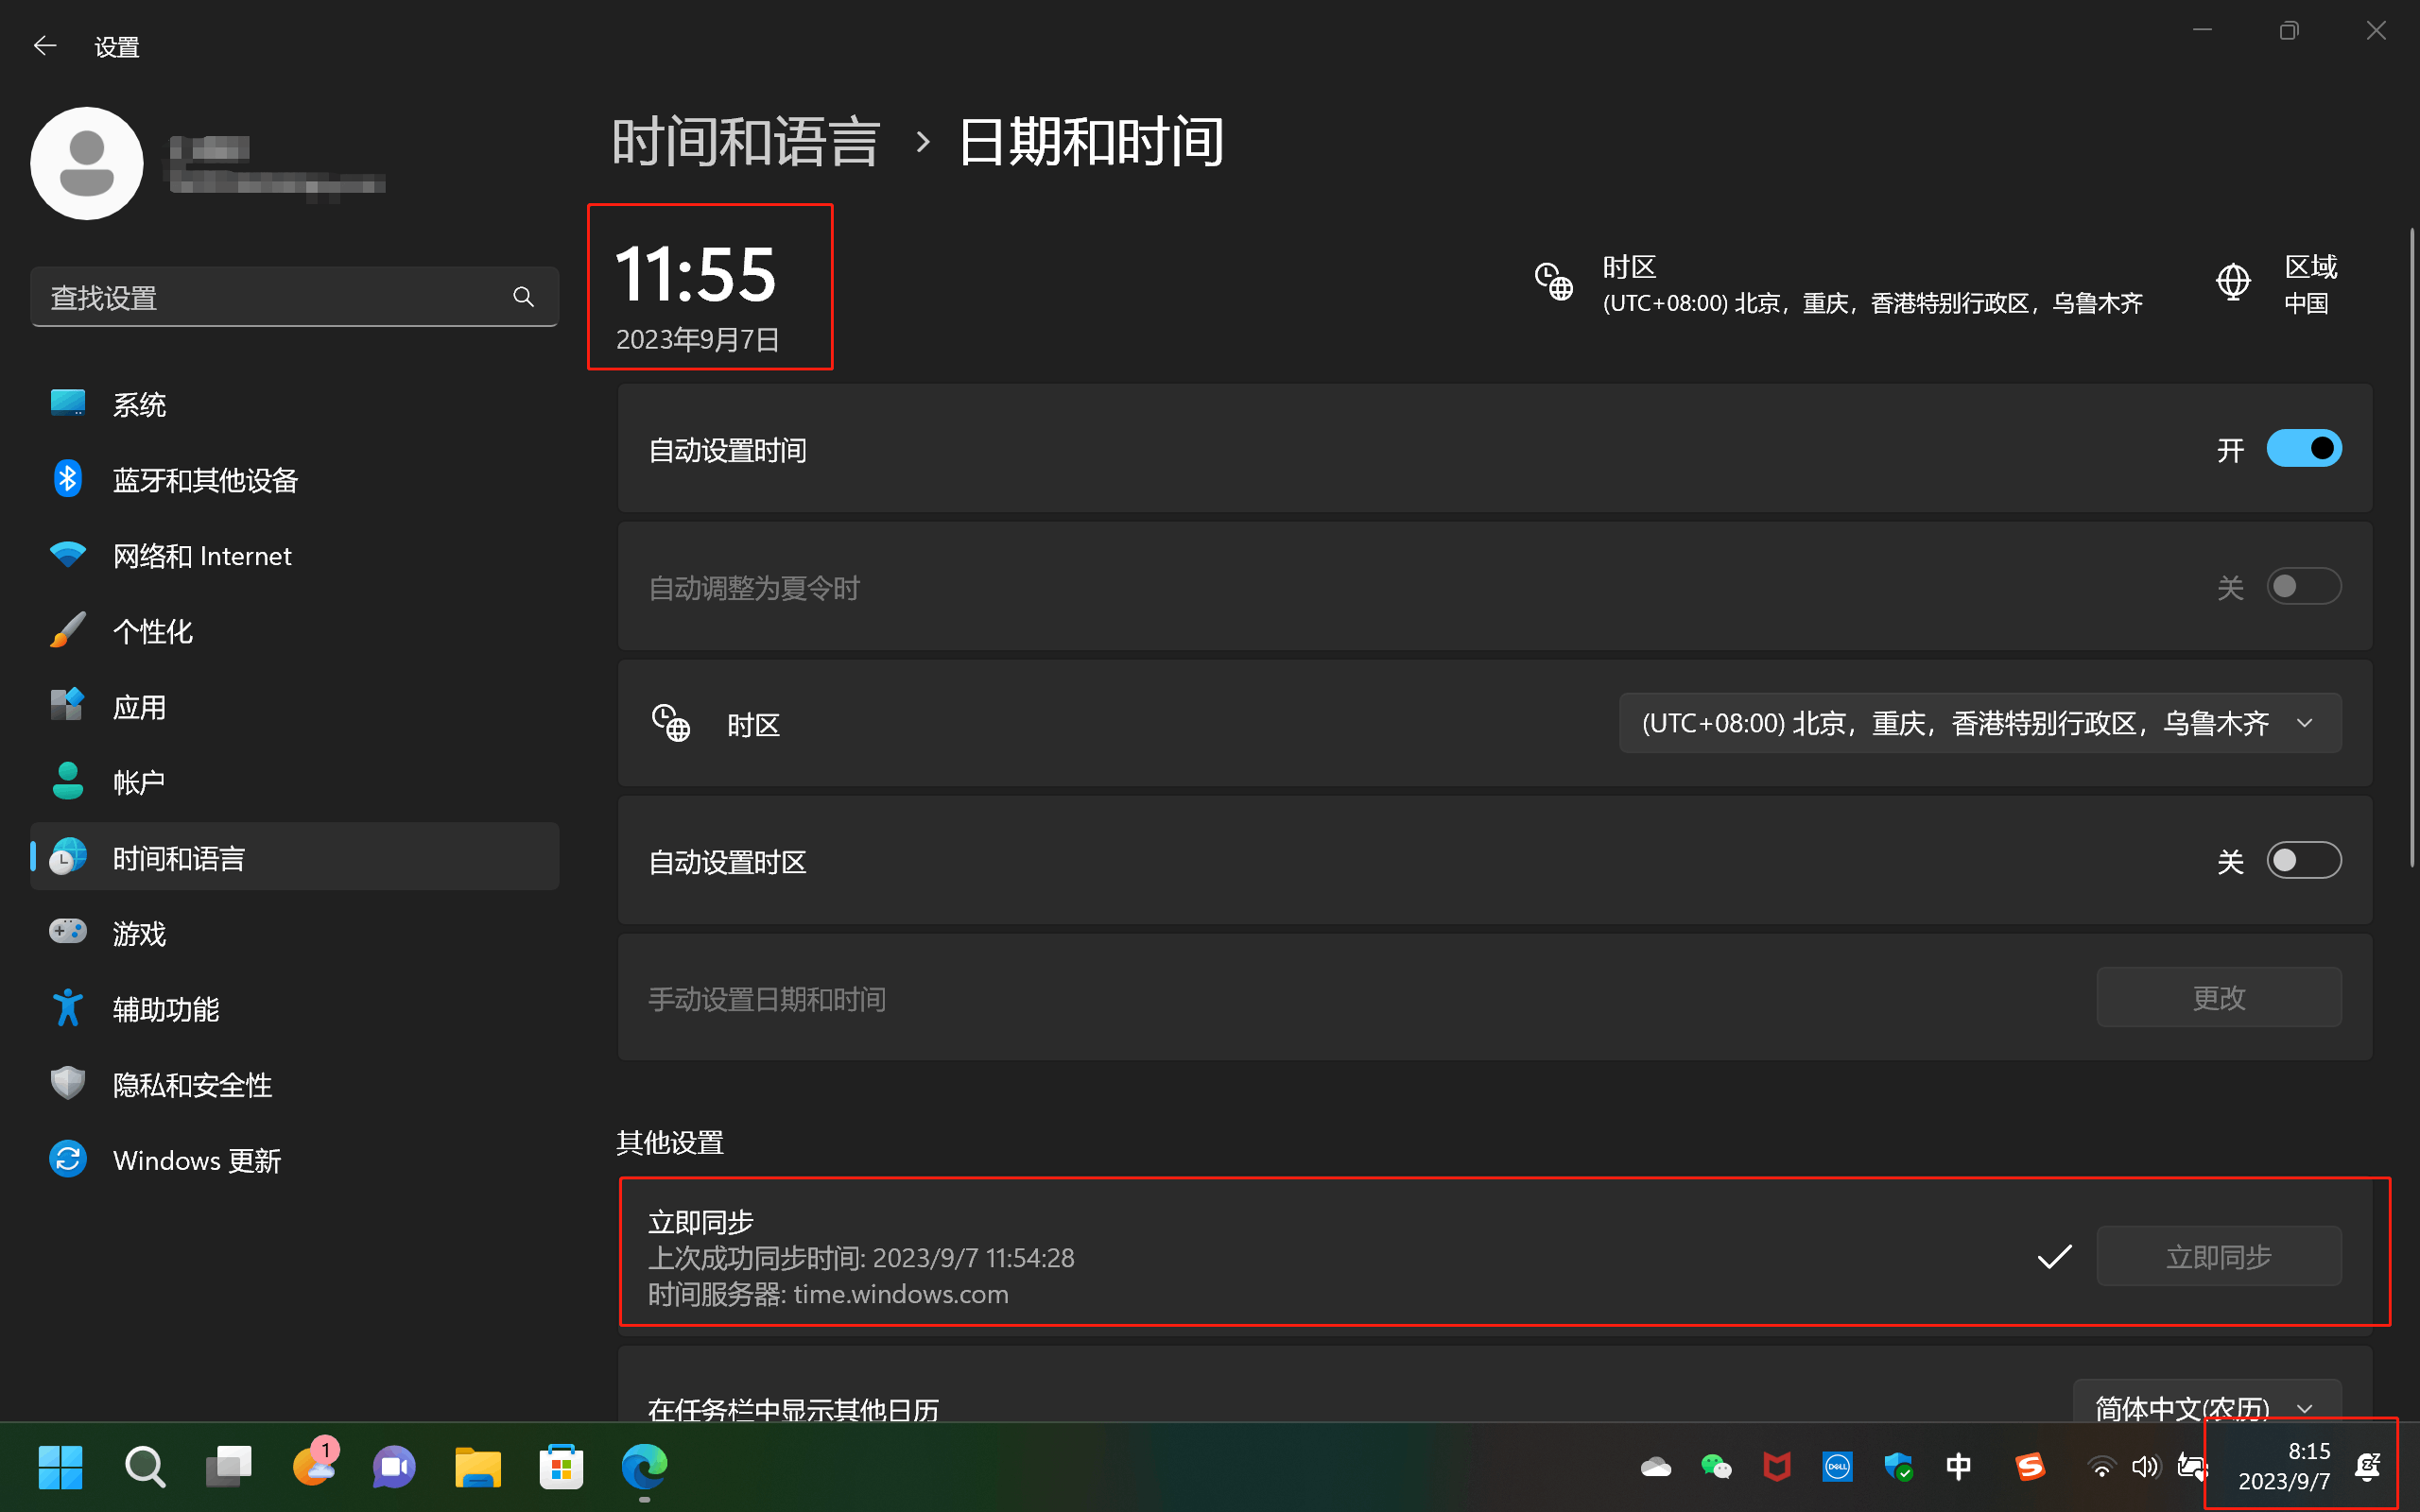
Task: Turn on 自动设置时区
Action: pyautogui.click(x=2303, y=860)
